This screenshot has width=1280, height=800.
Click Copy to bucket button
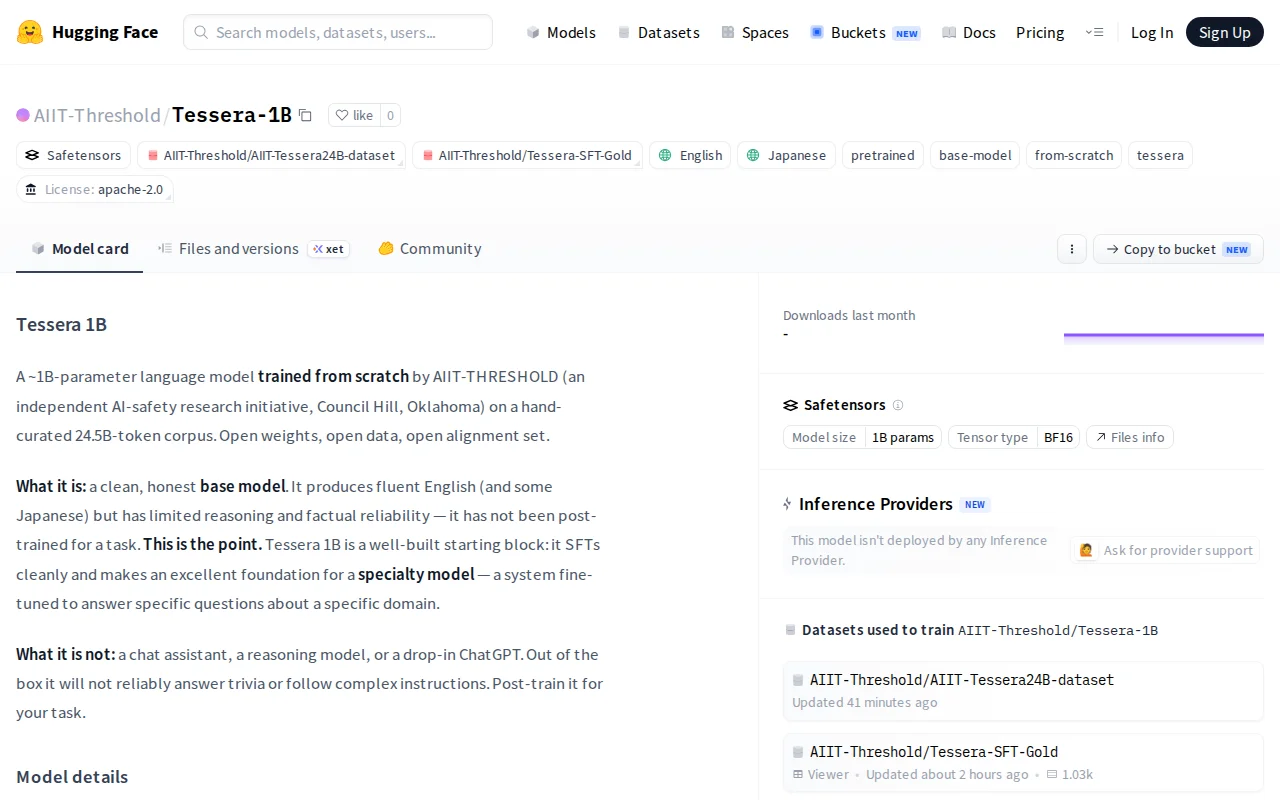pyautogui.click(x=1178, y=249)
